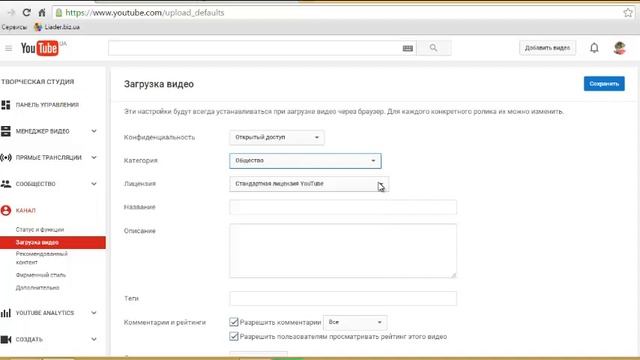This screenshot has height=360, width=640.
Task: Open the Лицензия dropdown Стандартная лицензия YouTube
Action: tap(309, 184)
